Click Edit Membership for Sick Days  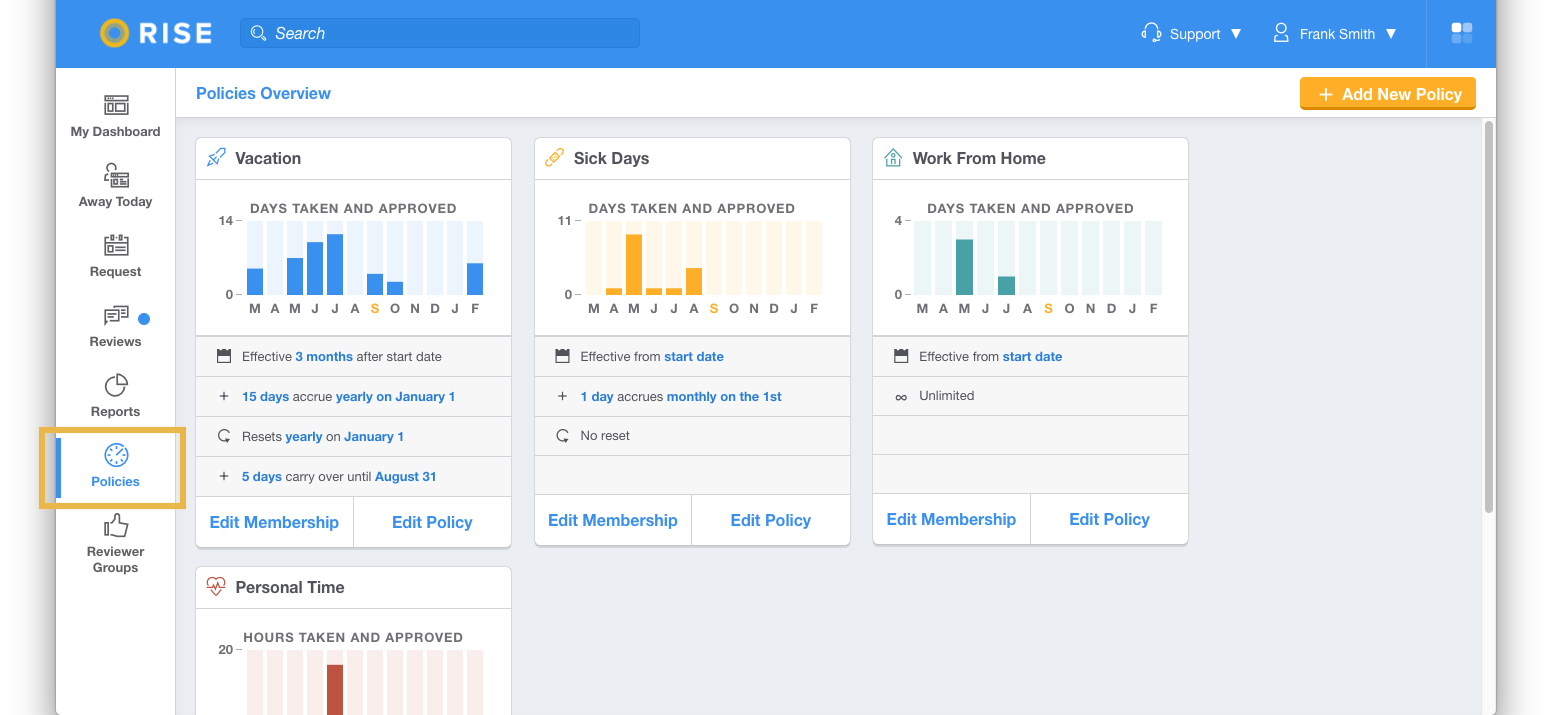tap(613, 520)
